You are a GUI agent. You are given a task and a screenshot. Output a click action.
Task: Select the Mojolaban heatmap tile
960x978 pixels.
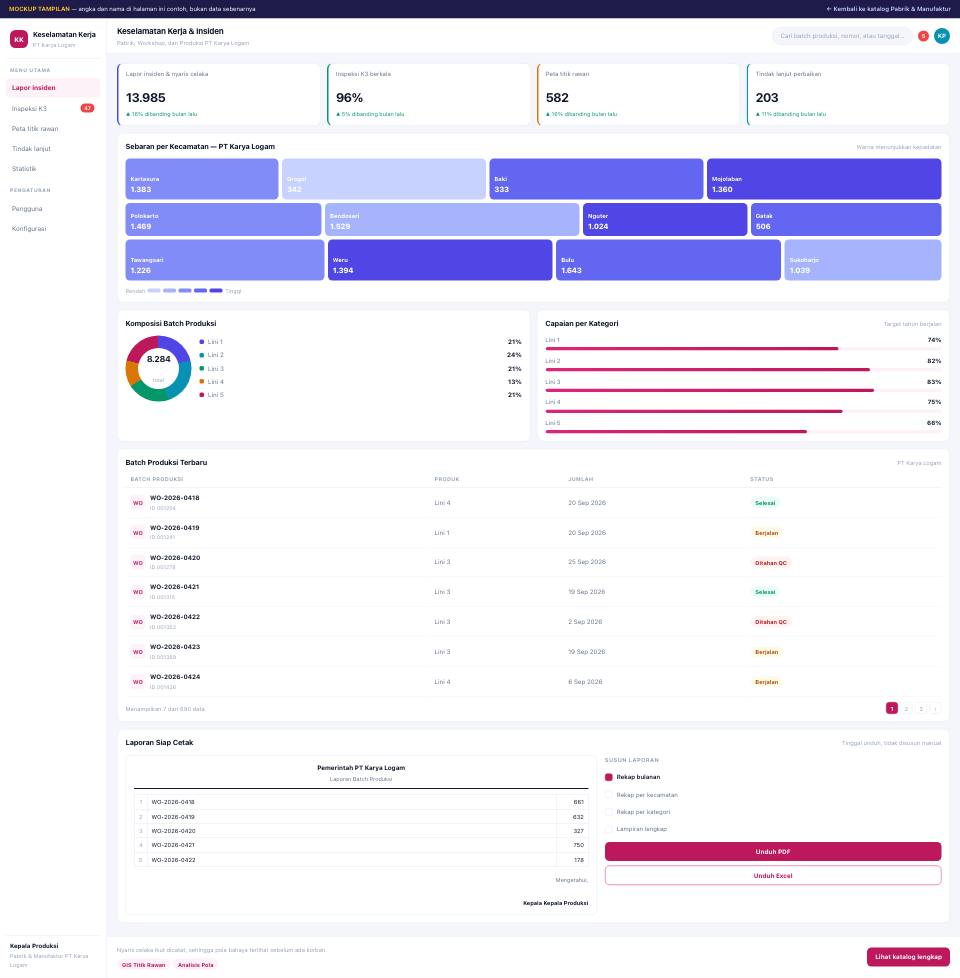pos(823,179)
